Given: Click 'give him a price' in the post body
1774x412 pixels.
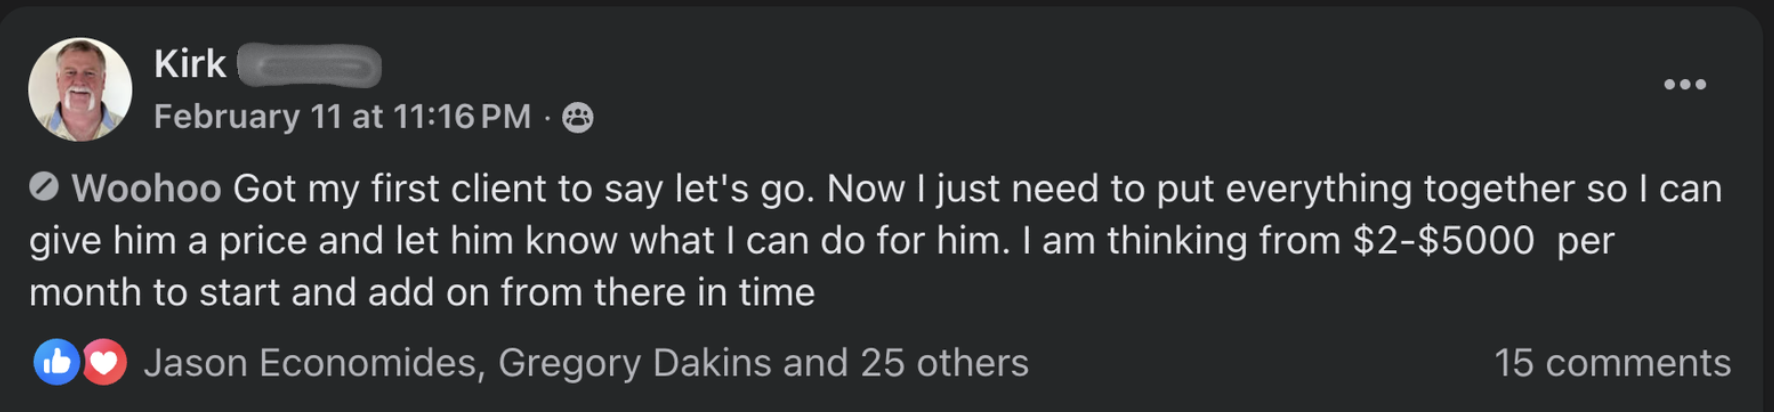Looking at the screenshot, I should click(205, 240).
